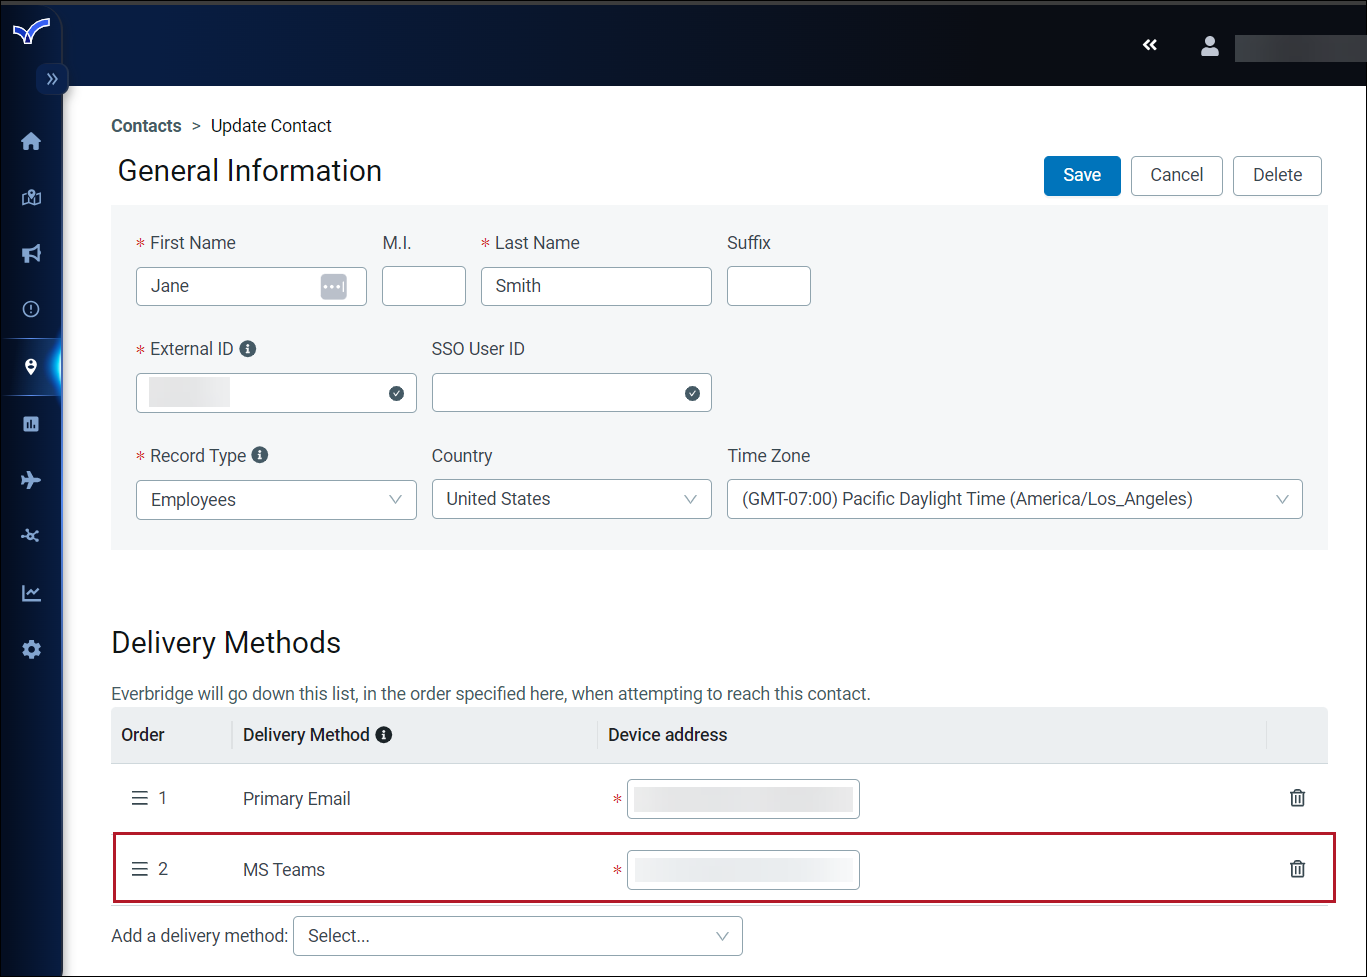Expand the left sidebar with double-chevron

(52, 79)
